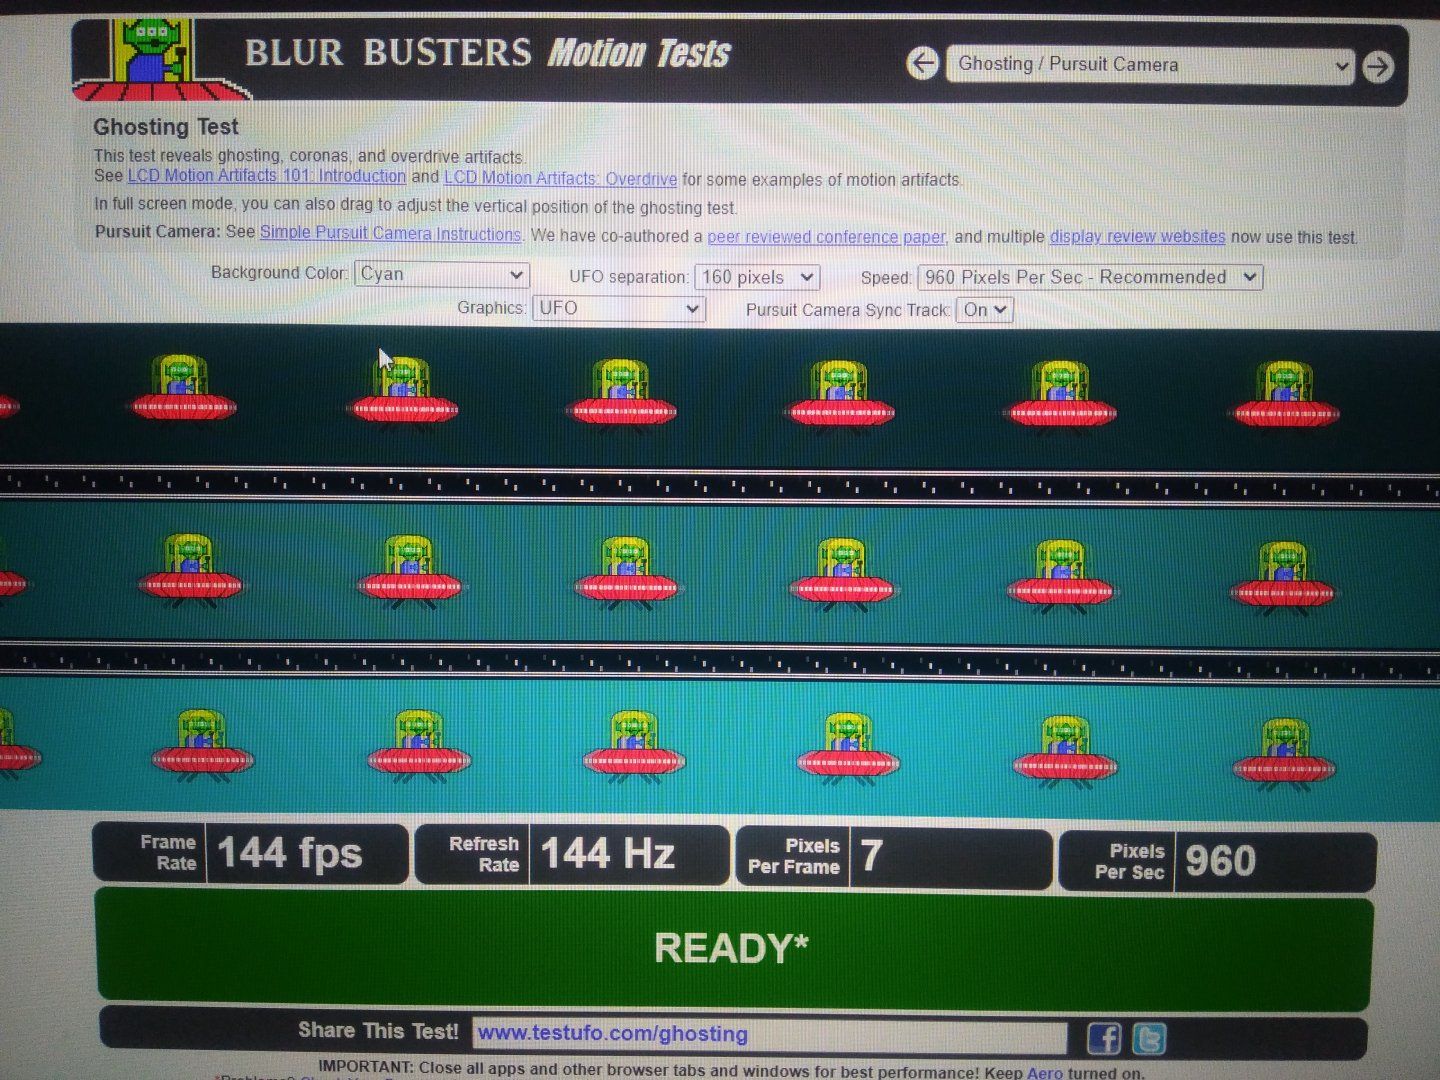1440x1080 pixels.
Task: Click the Ghosting Test heading
Action: pos(166,127)
